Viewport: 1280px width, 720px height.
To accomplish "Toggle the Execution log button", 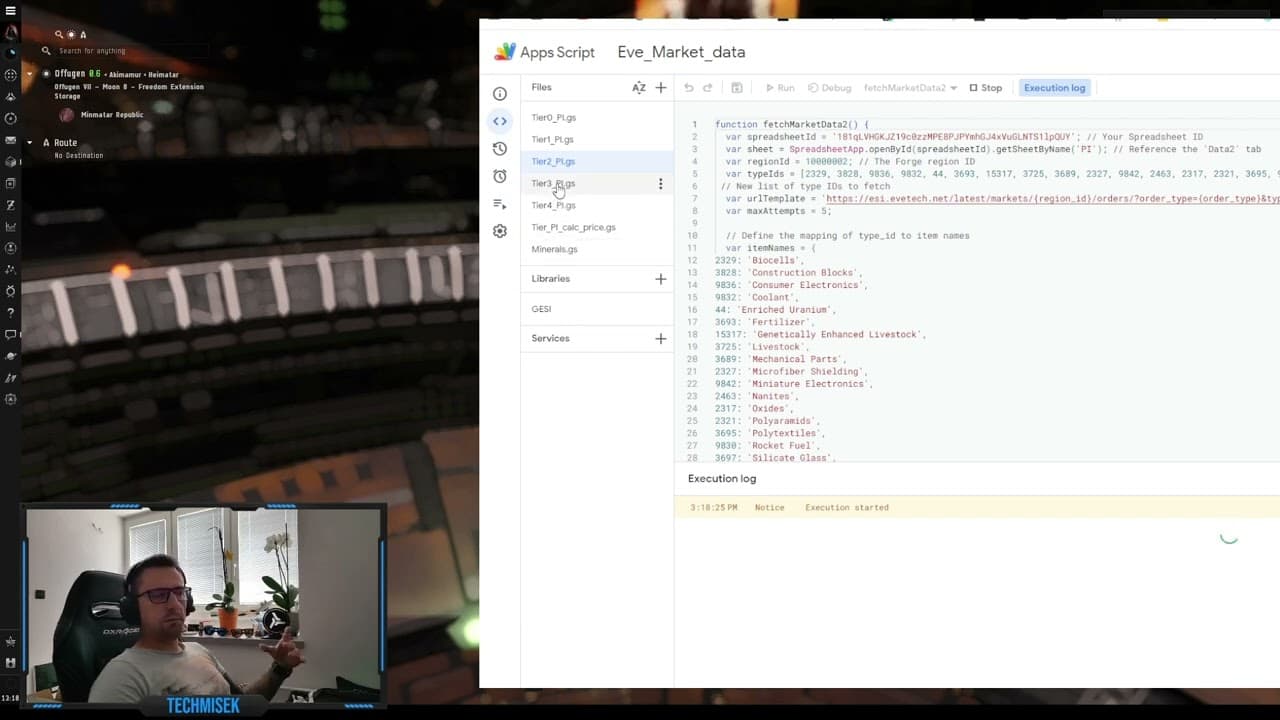I will pos(1055,88).
